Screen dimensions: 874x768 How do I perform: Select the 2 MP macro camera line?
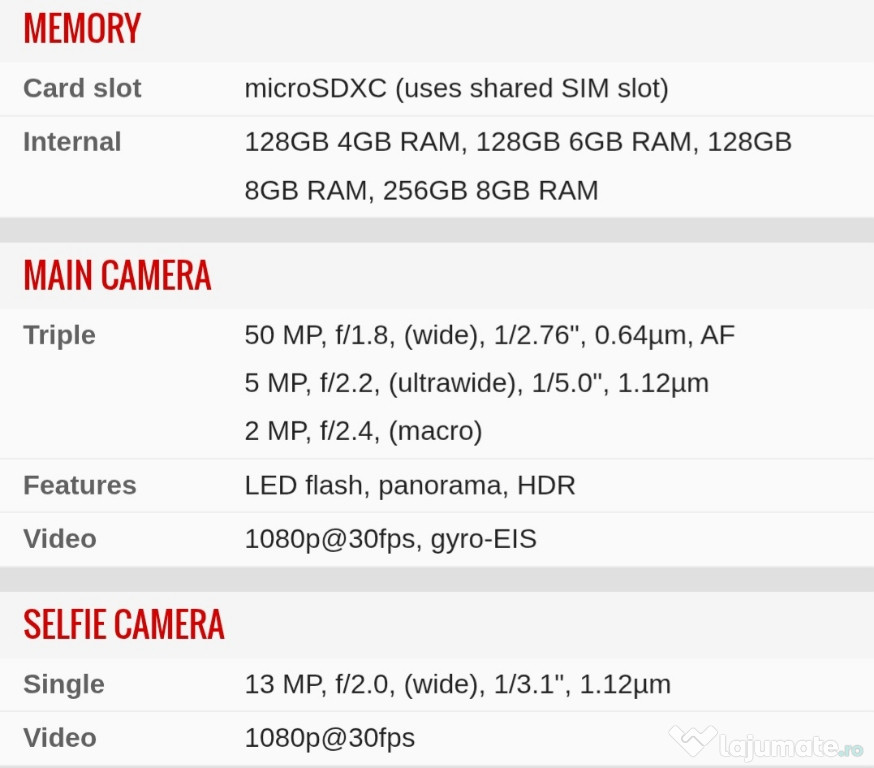tap(363, 432)
